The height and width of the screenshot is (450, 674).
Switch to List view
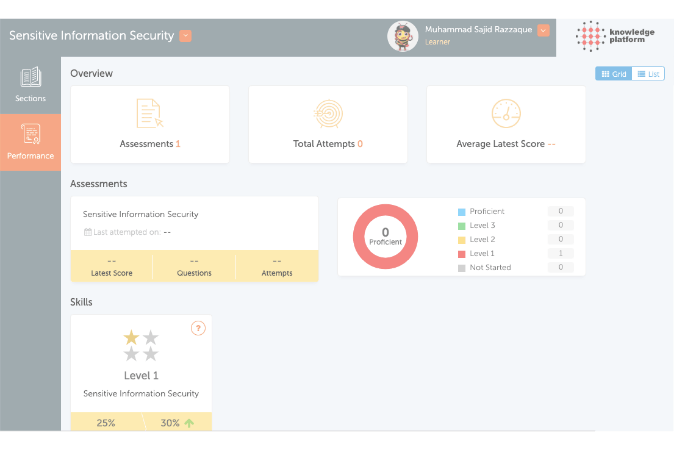(x=648, y=74)
